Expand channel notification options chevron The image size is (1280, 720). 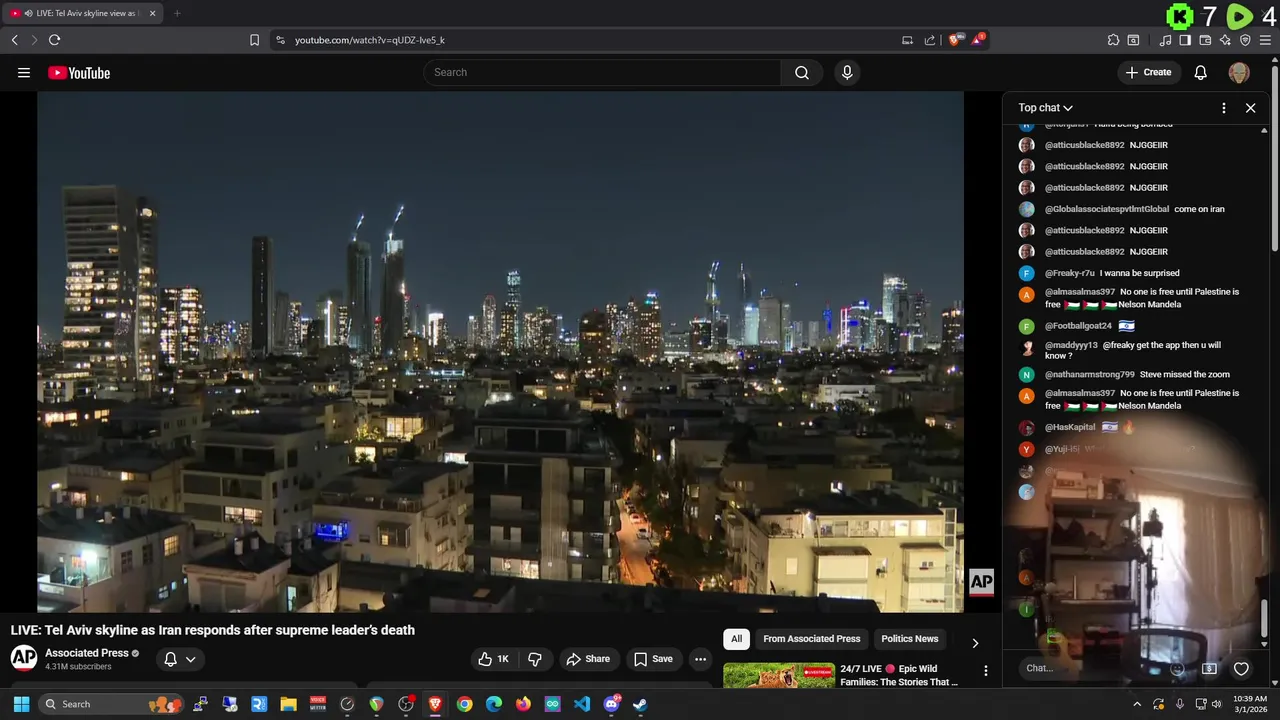pos(190,659)
